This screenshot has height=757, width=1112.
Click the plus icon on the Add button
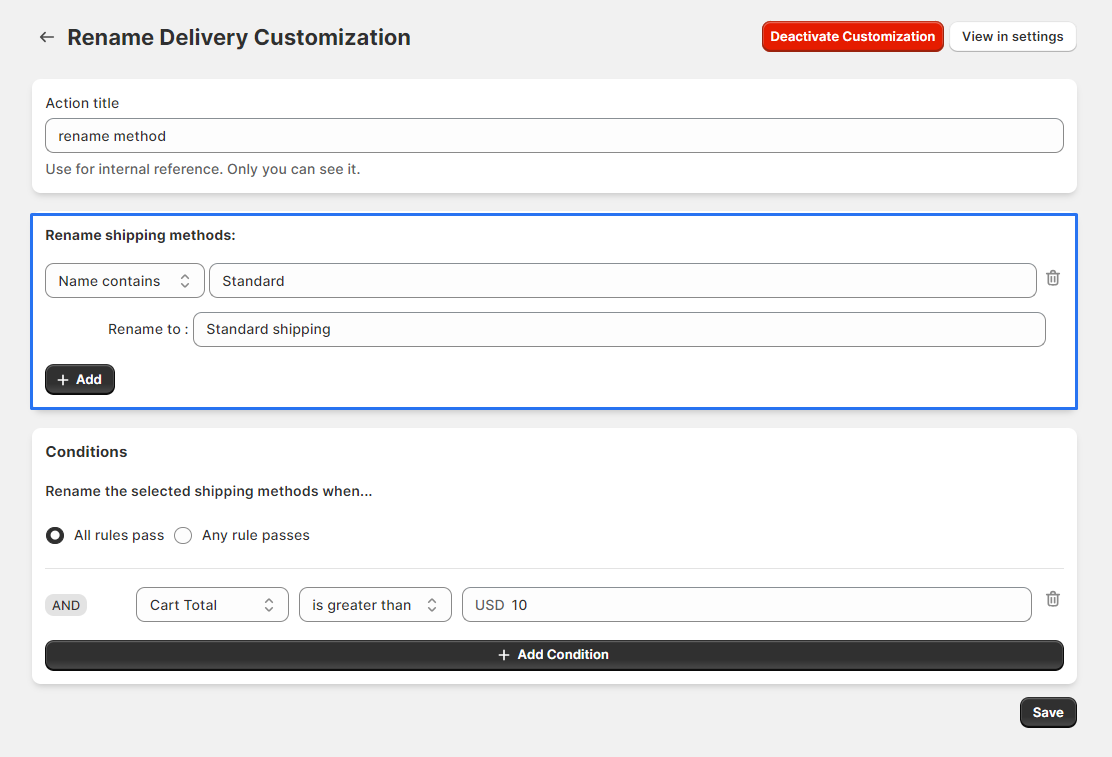click(x=63, y=379)
